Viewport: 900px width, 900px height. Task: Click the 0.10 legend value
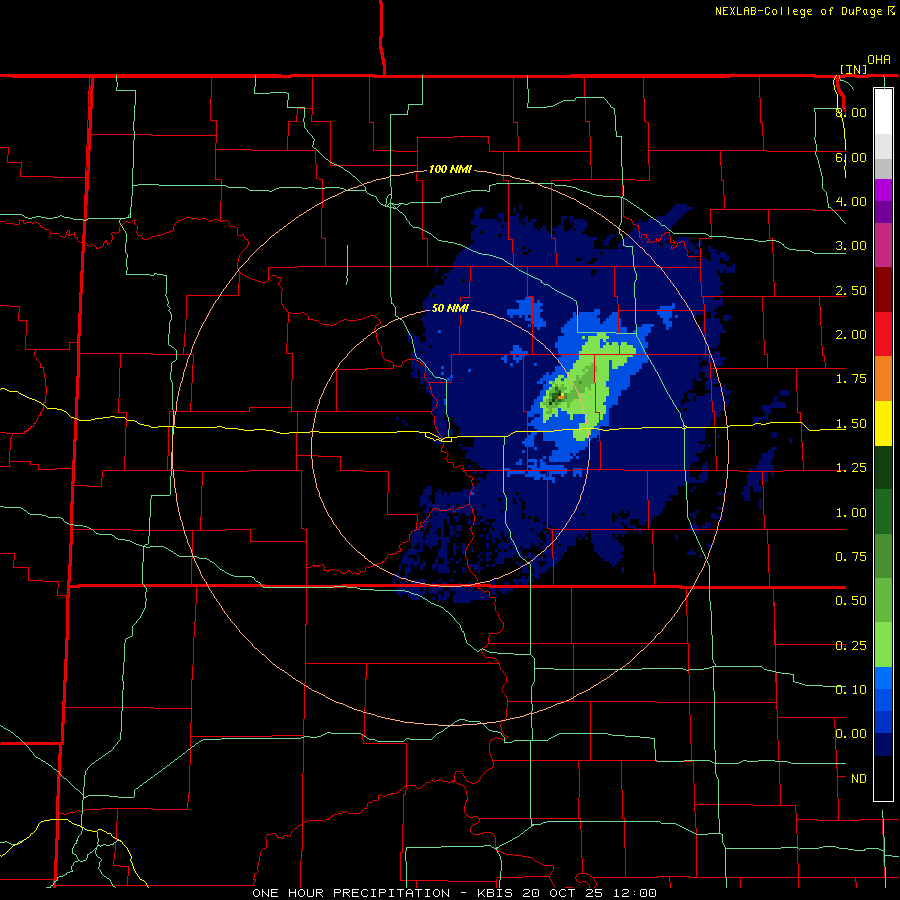click(x=851, y=690)
